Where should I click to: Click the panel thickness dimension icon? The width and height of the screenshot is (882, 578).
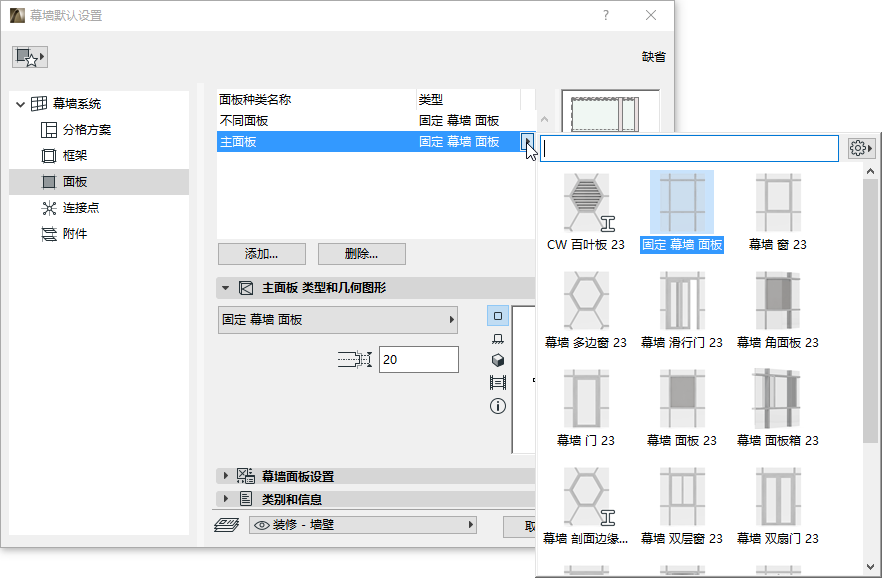355,359
